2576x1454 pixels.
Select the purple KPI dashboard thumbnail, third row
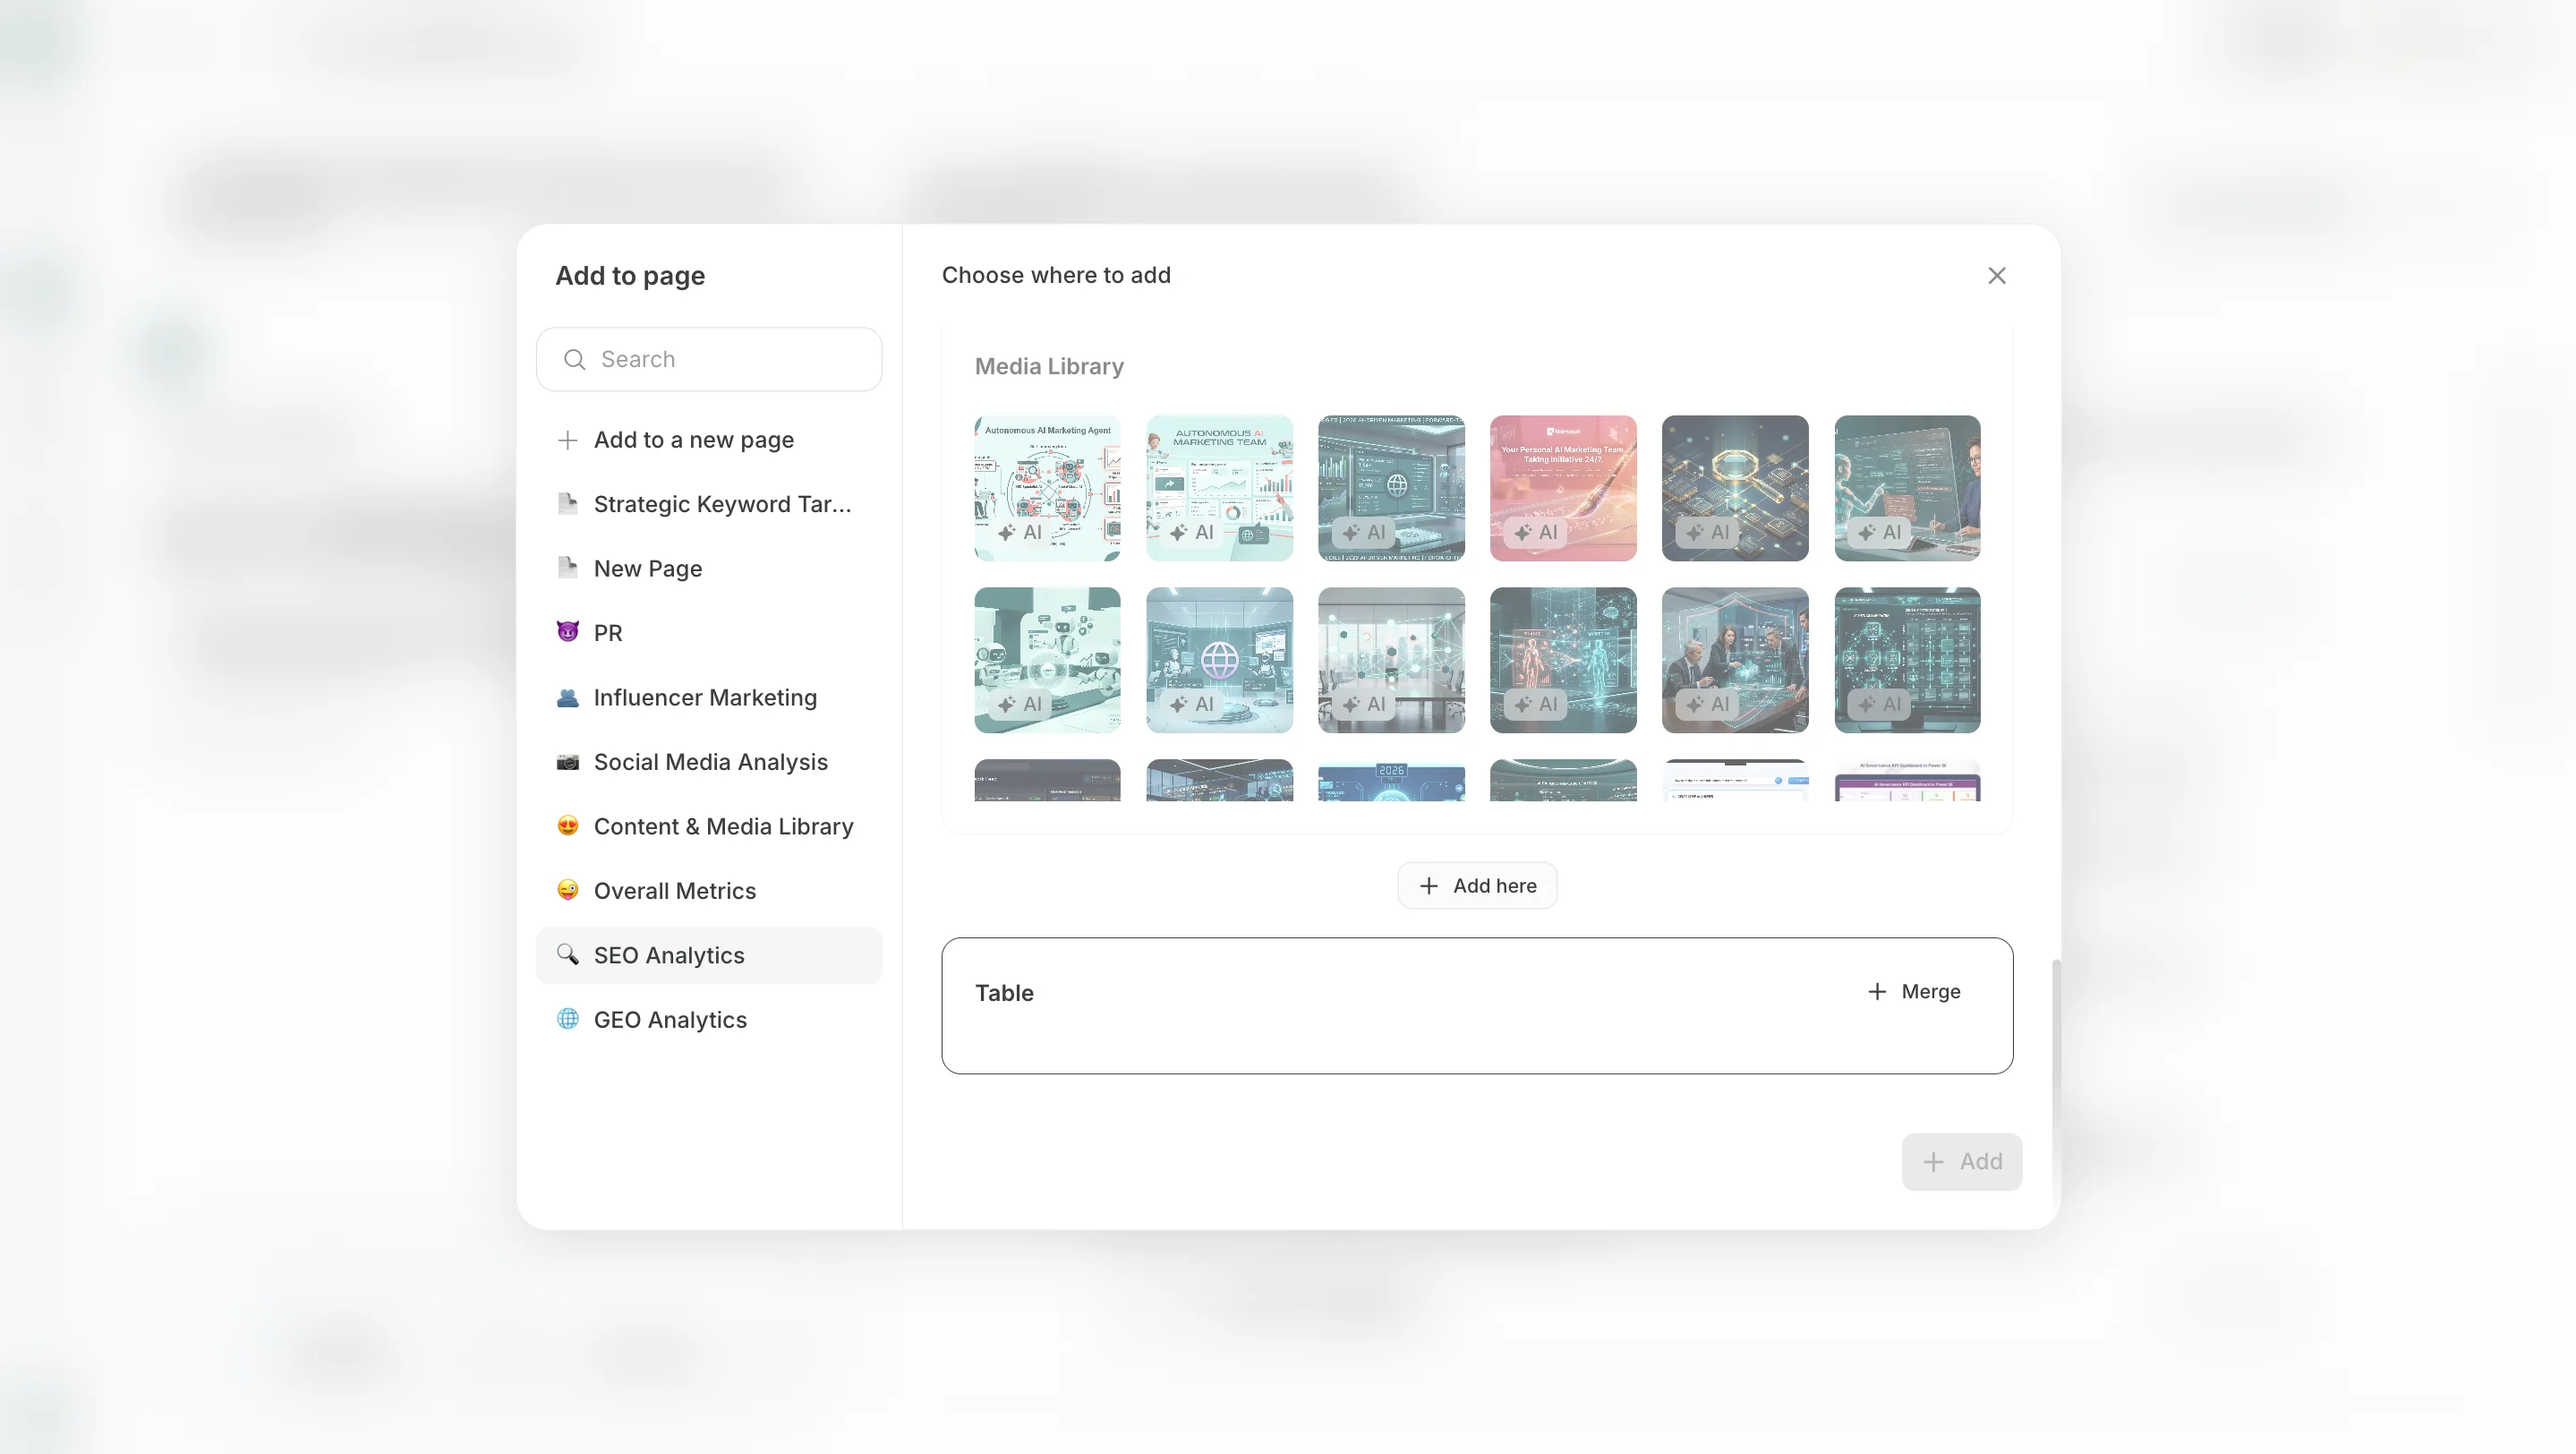click(x=1907, y=780)
